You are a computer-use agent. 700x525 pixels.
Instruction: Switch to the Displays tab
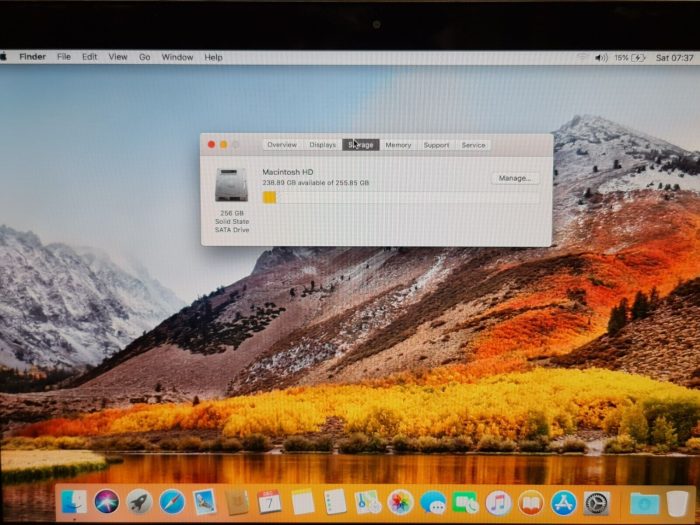322,145
